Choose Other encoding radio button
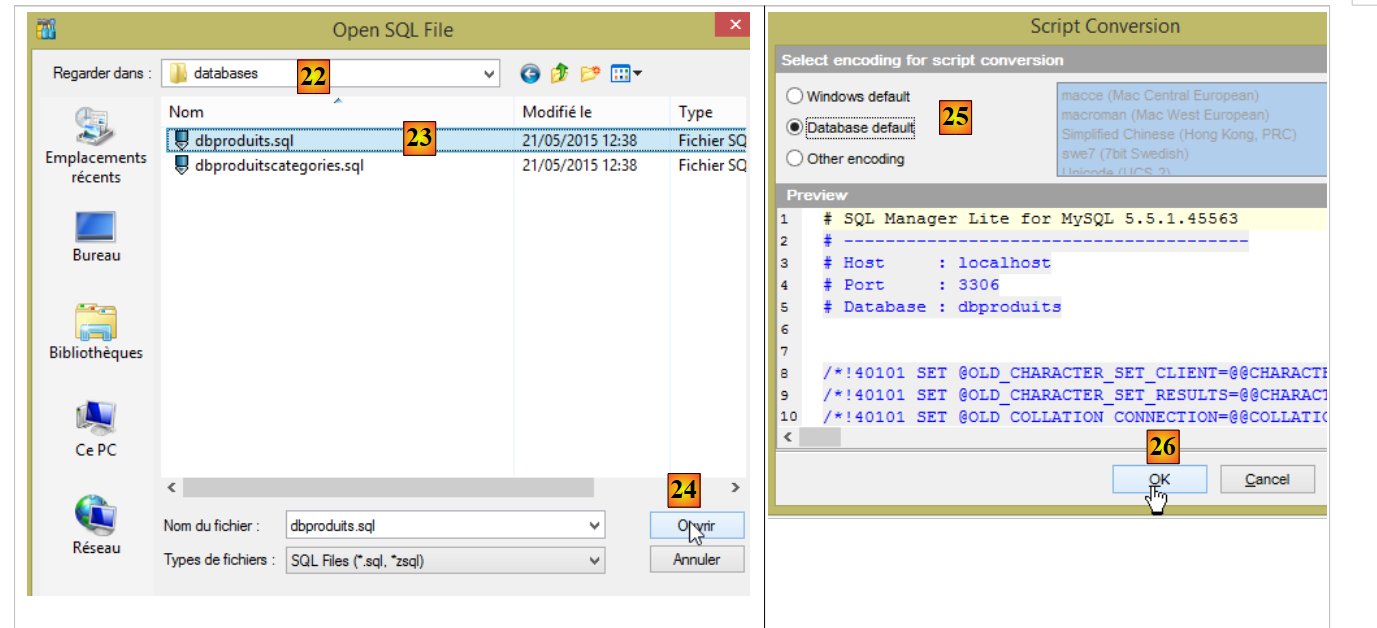Image resolution: width=1377 pixels, height=628 pixels. tap(795, 159)
